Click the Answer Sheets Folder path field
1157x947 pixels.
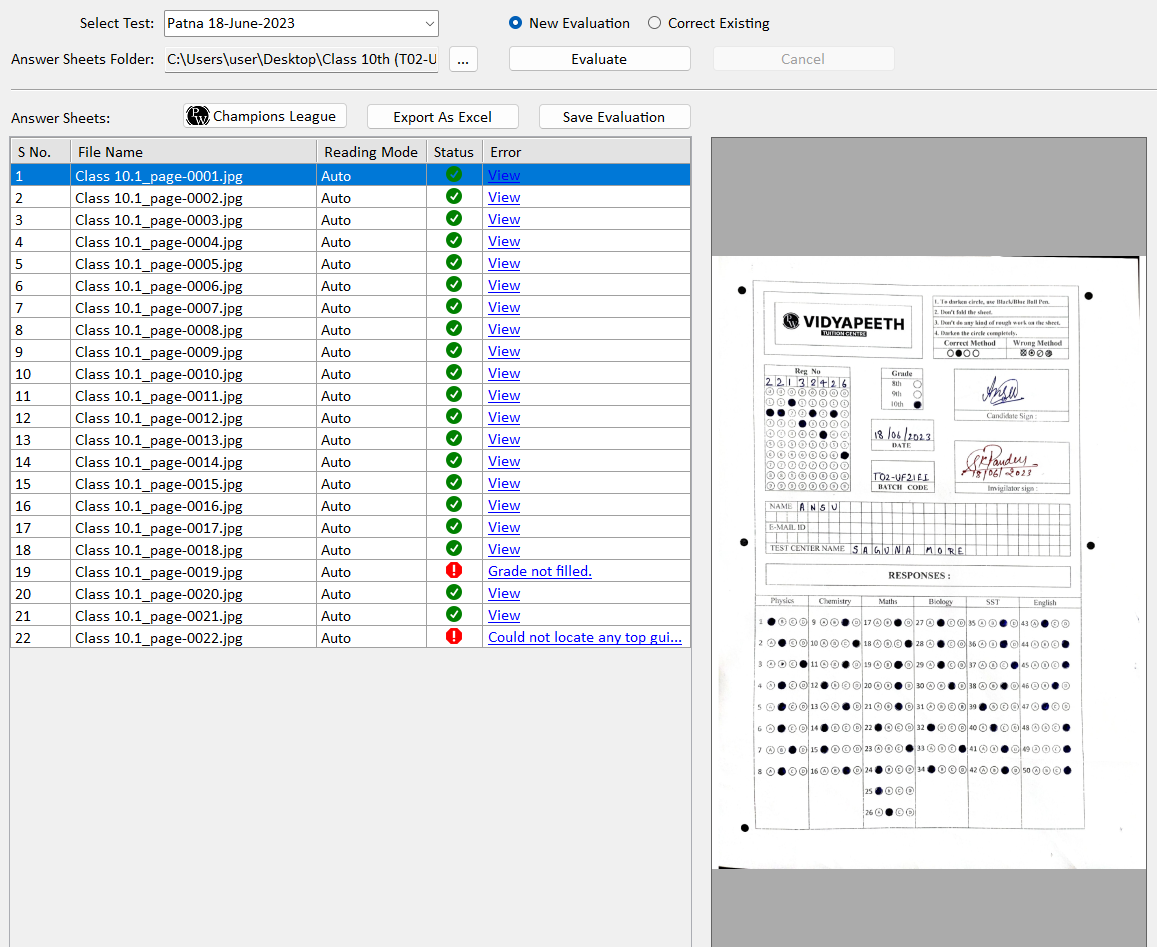[301, 59]
